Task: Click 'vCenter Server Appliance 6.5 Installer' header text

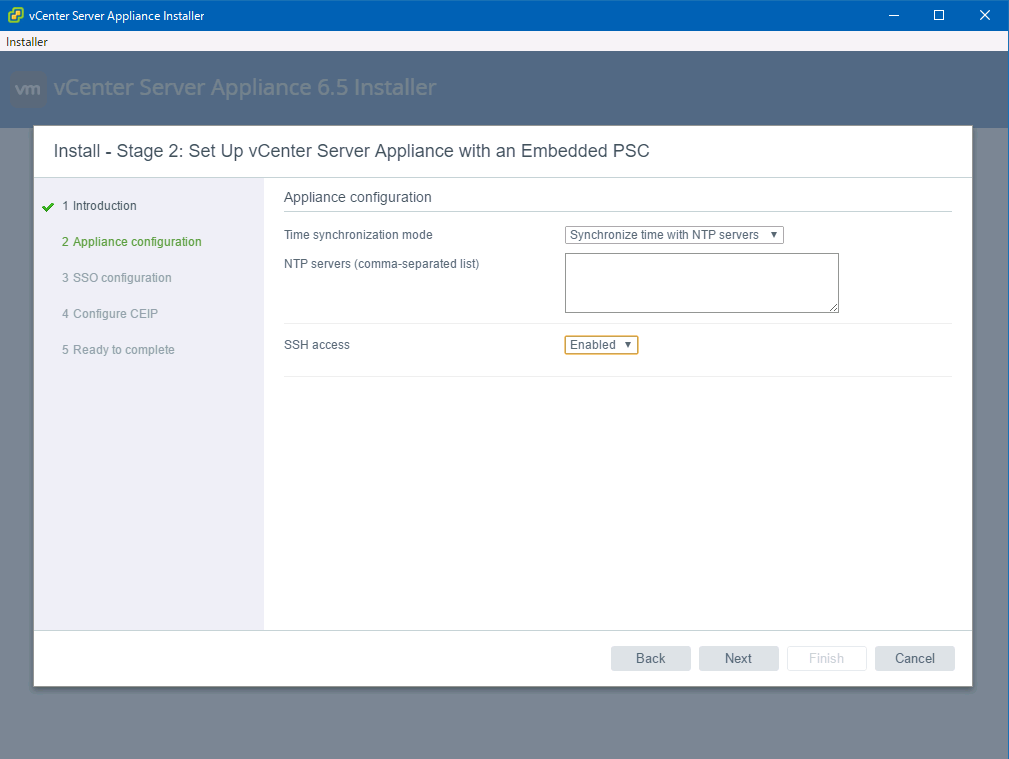Action: (x=245, y=88)
